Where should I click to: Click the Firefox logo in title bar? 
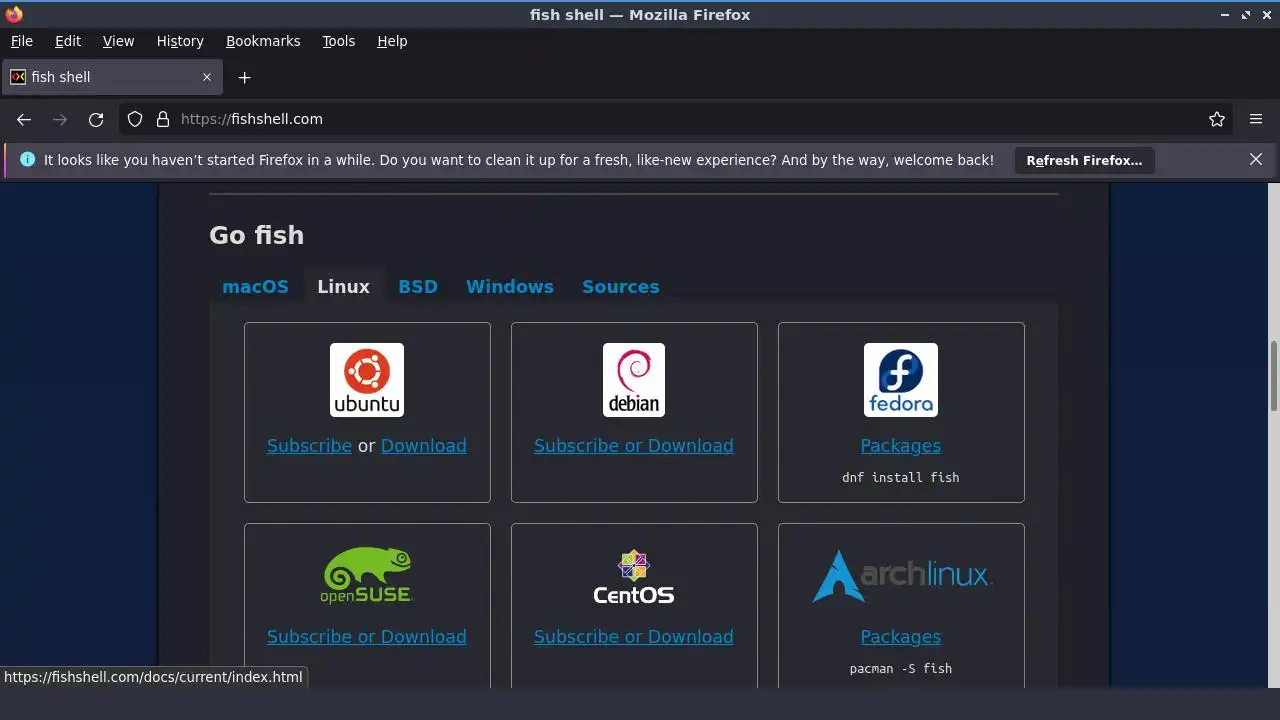(x=14, y=14)
